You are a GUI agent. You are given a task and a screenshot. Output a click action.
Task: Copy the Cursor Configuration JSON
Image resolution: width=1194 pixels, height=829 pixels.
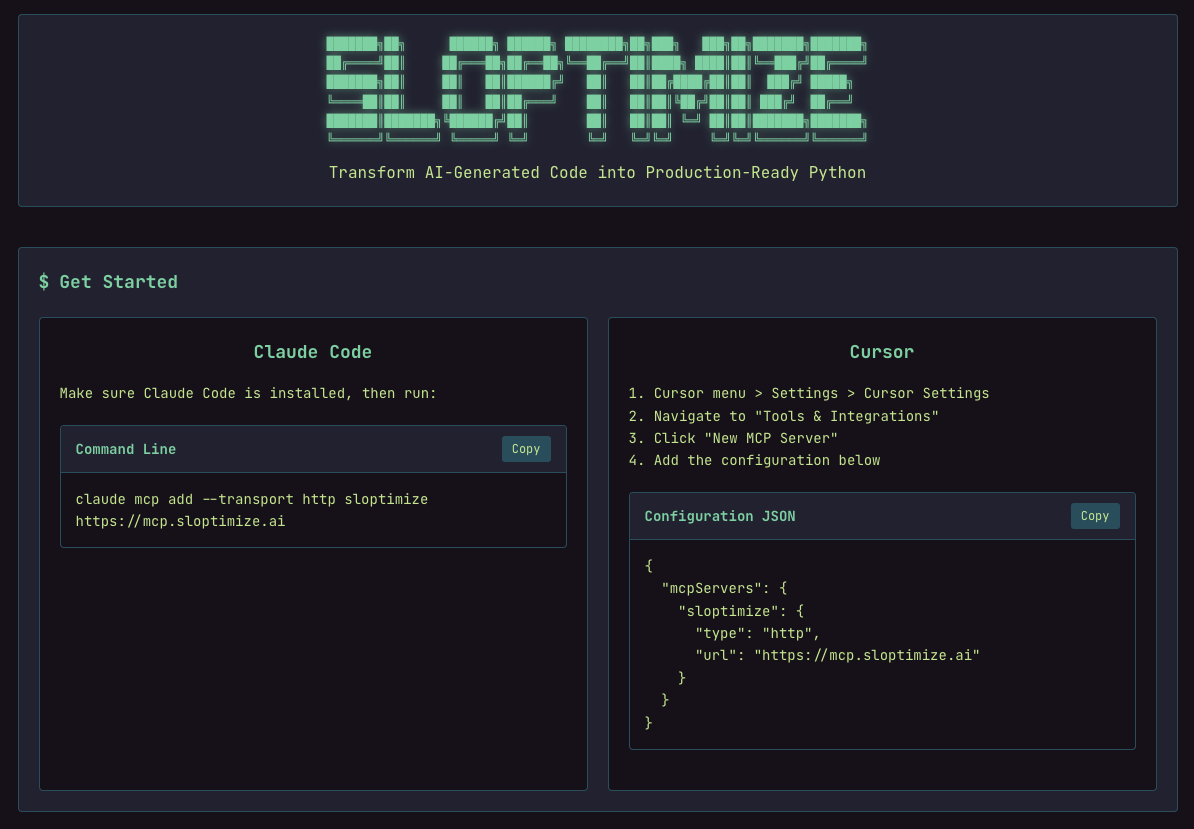coord(1094,516)
